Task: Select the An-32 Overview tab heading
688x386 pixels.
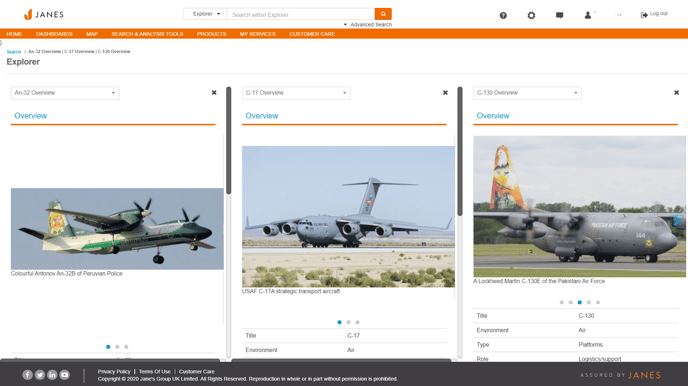Action: 30,116
